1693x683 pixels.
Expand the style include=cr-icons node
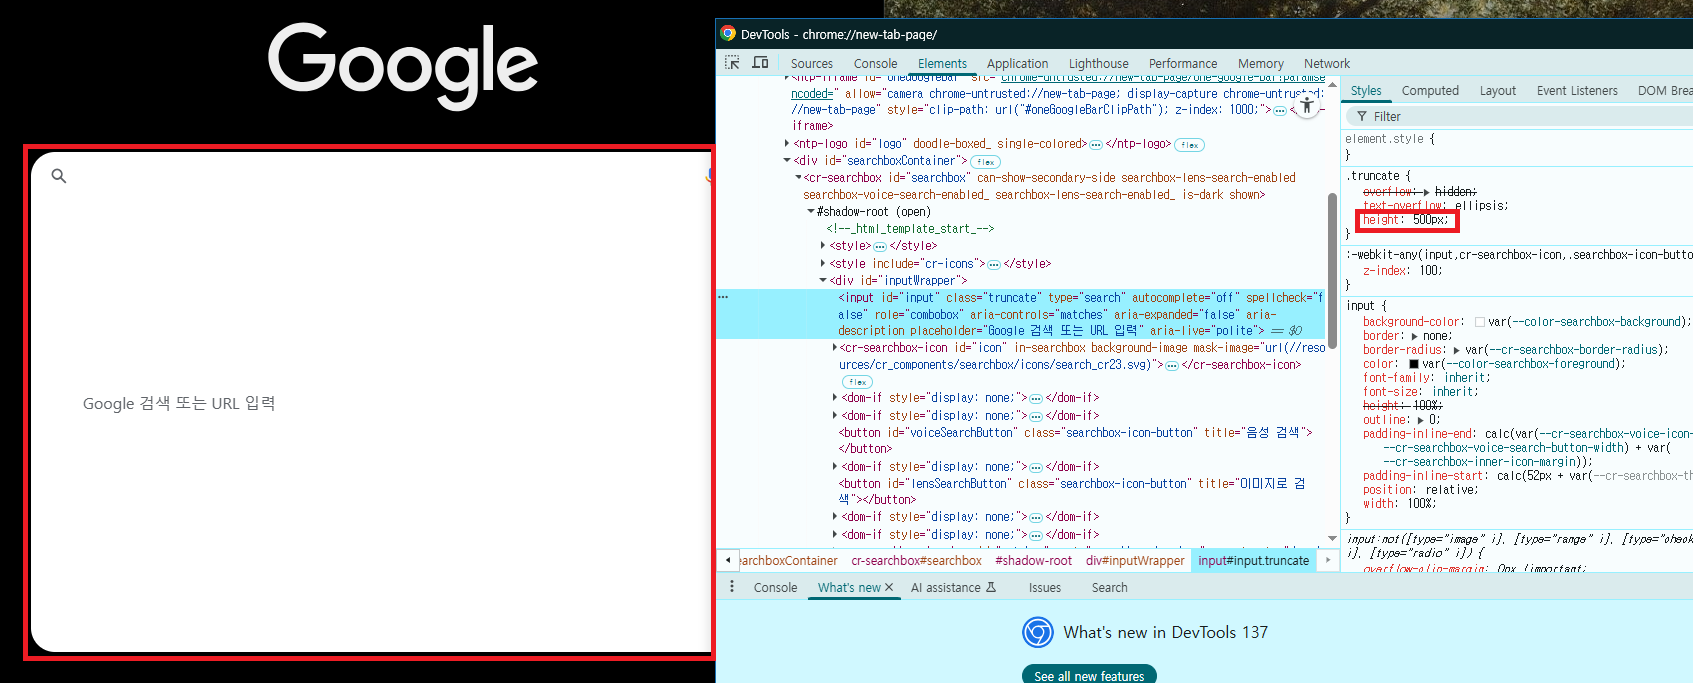(823, 264)
